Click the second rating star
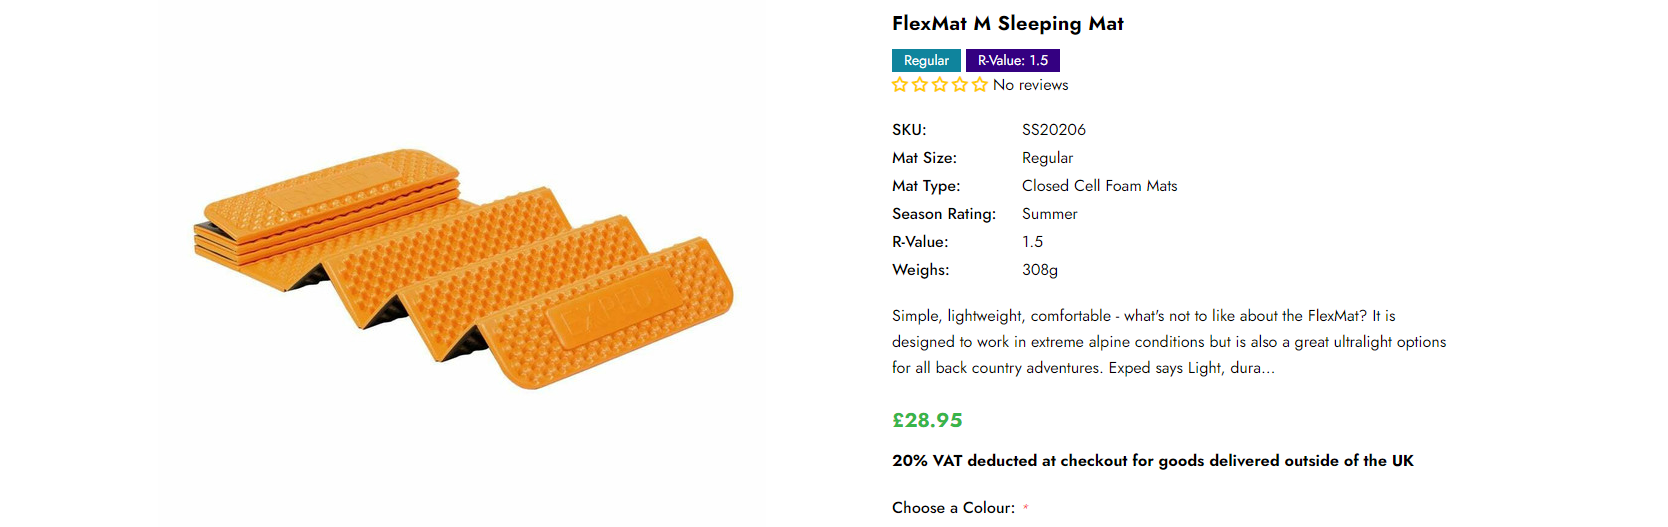The image size is (1668, 527). tap(920, 85)
